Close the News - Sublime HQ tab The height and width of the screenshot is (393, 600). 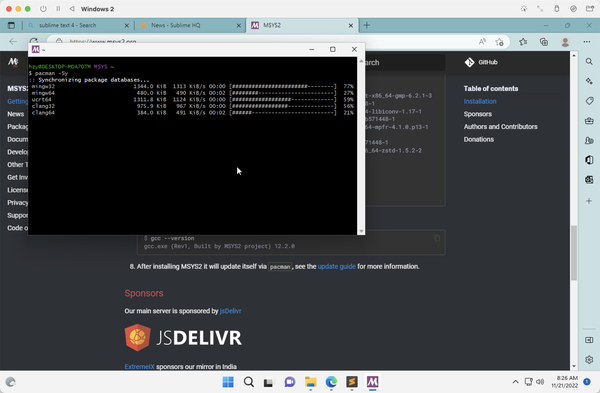point(239,26)
